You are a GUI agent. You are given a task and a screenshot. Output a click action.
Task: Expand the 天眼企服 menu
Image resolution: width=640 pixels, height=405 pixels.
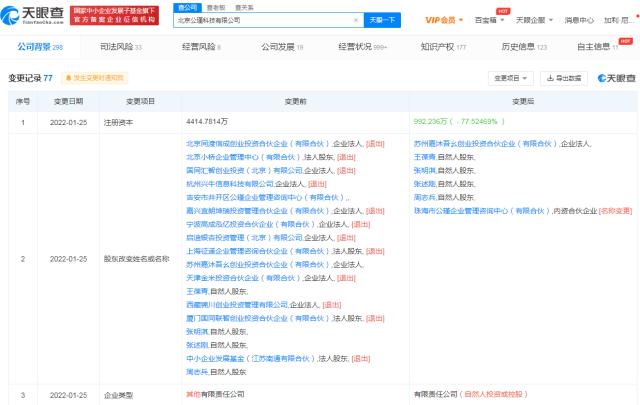tap(536, 19)
